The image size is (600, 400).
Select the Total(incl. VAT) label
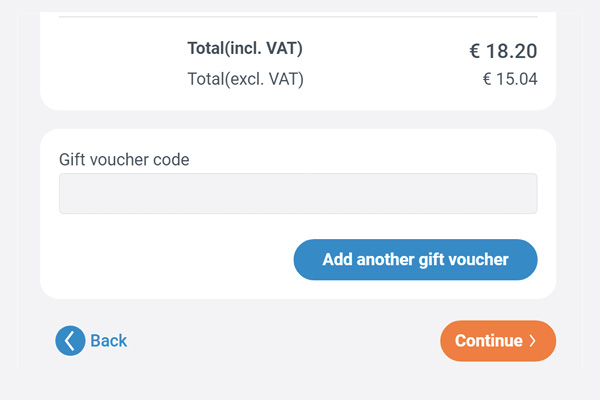point(245,48)
